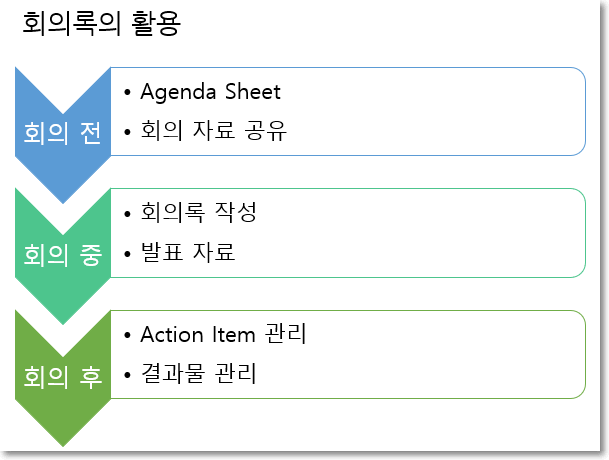This screenshot has width=609, height=460.
Task: Click the bullet dot before 회의록 작성
Action: pyautogui.click(x=127, y=214)
